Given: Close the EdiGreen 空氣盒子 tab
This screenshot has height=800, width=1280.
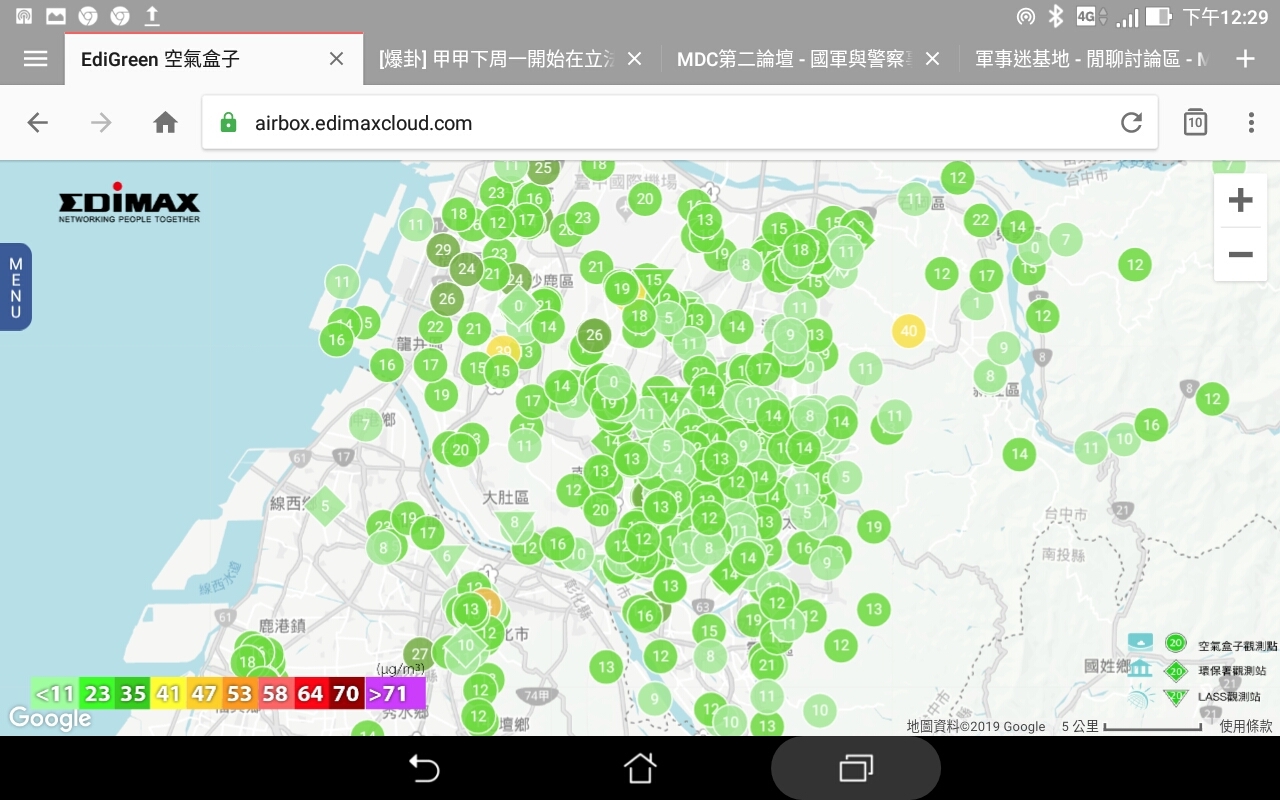Looking at the screenshot, I should tap(337, 59).
